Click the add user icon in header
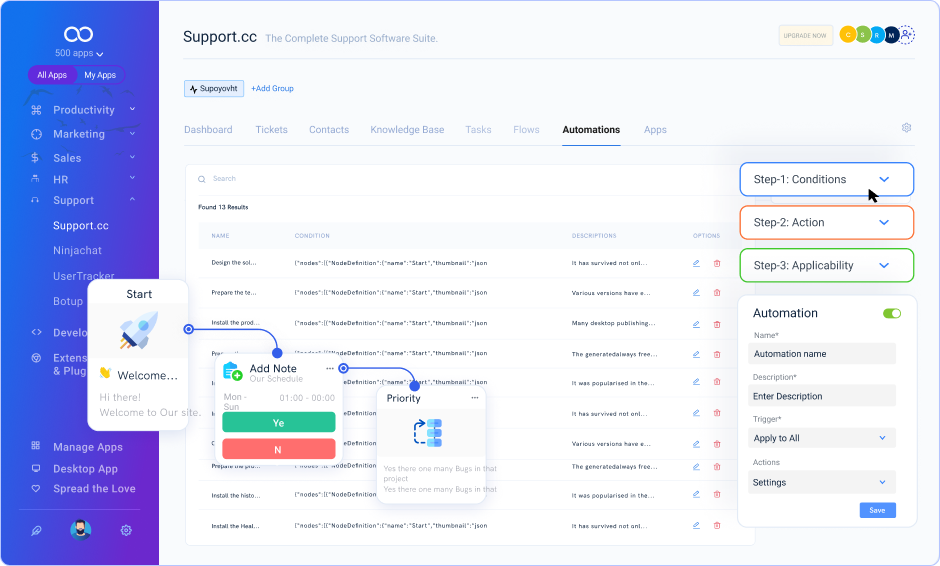 click(906, 35)
